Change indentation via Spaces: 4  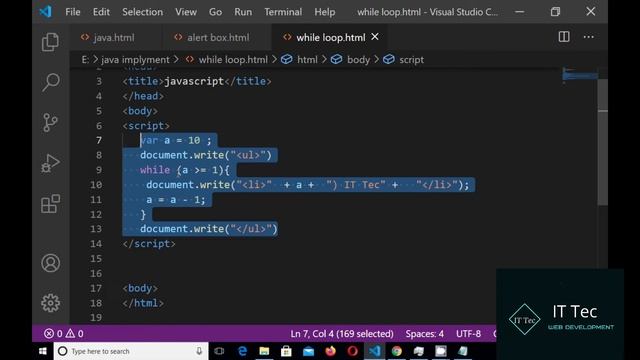pyautogui.click(x=424, y=333)
